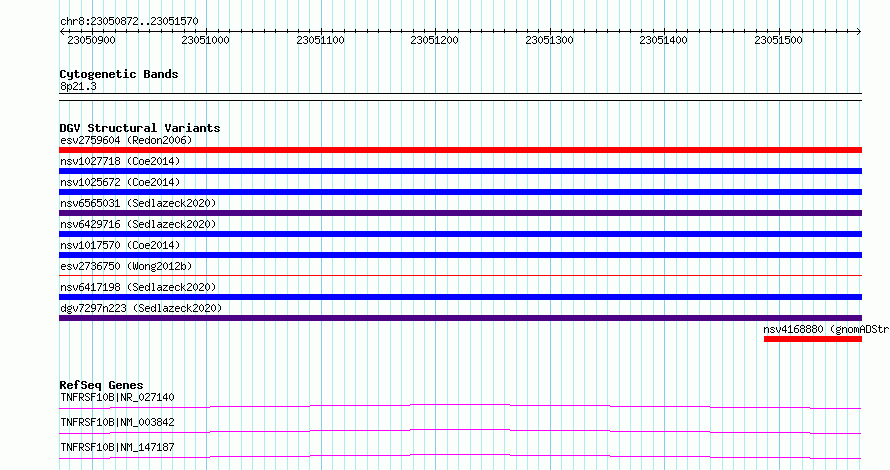Click the 23051100 ruler position label
Screen dimensions: 890x470
pos(320,40)
